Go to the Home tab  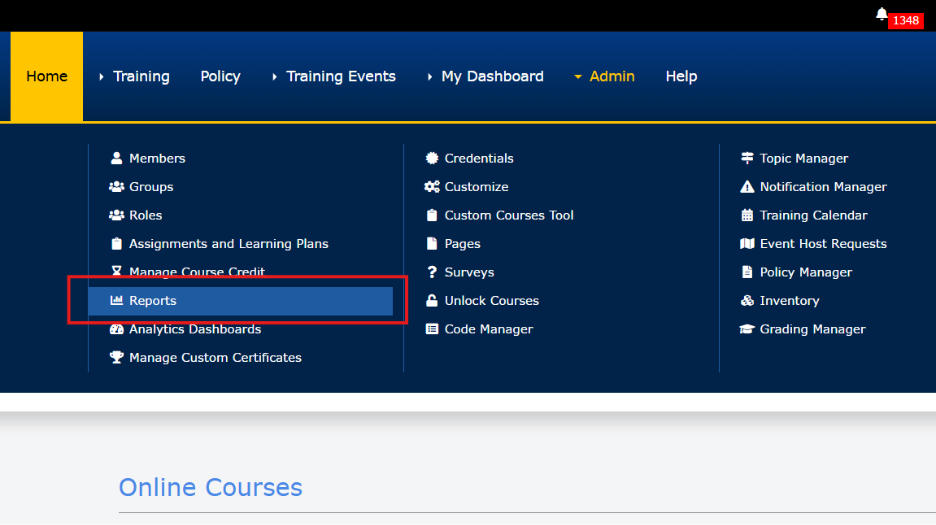click(x=47, y=76)
